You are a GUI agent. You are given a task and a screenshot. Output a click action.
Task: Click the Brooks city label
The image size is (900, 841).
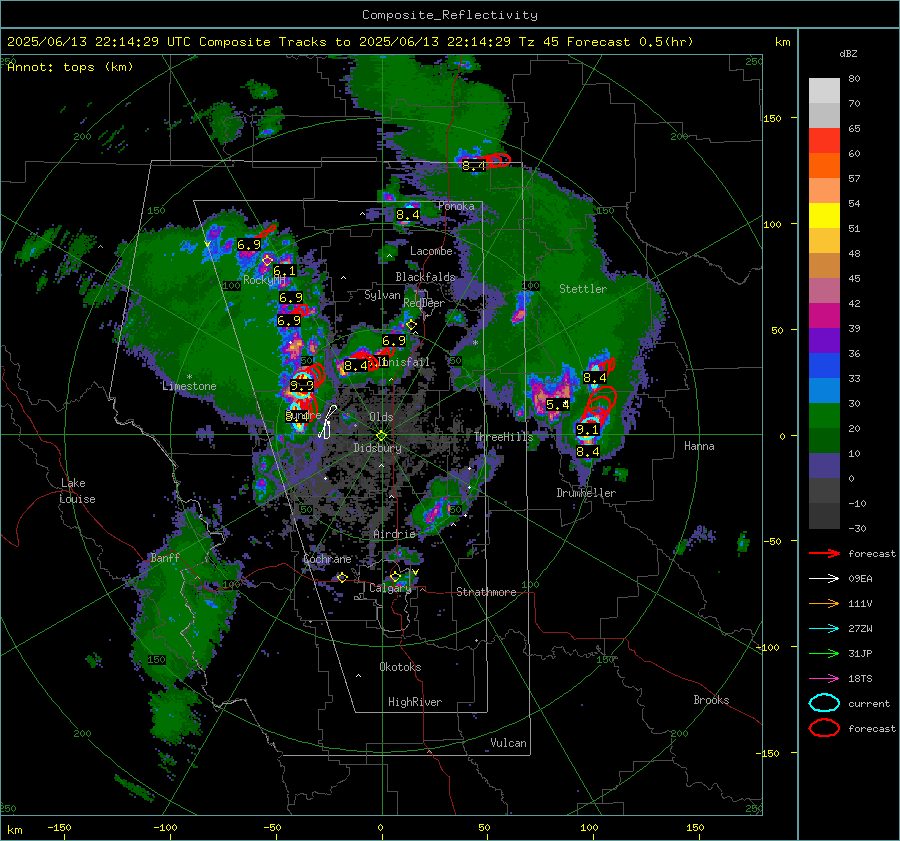(x=711, y=700)
